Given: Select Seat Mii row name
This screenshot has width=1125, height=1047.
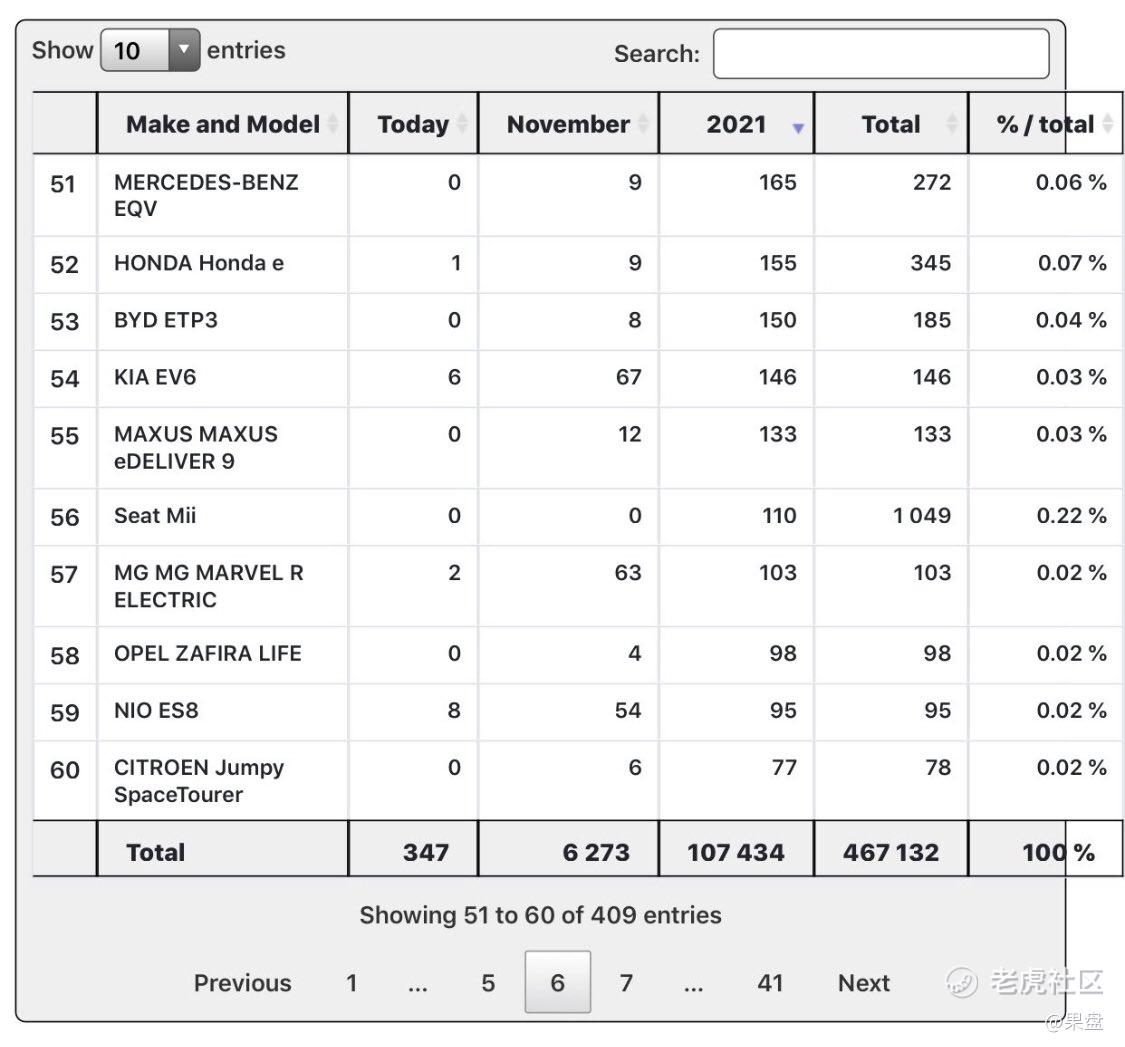Looking at the screenshot, I should (x=155, y=515).
